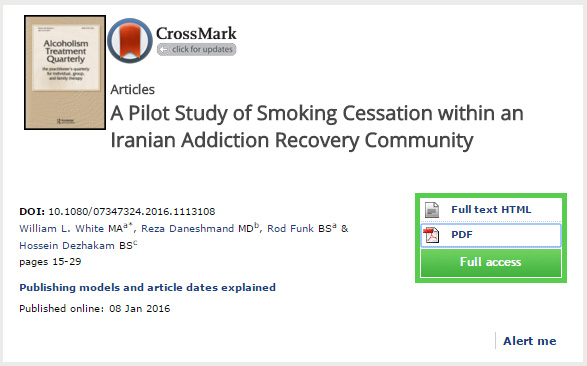
Task: Click the DOI number 10.1080/07347324.2016.1113108
Action: [x=132, y=212]
